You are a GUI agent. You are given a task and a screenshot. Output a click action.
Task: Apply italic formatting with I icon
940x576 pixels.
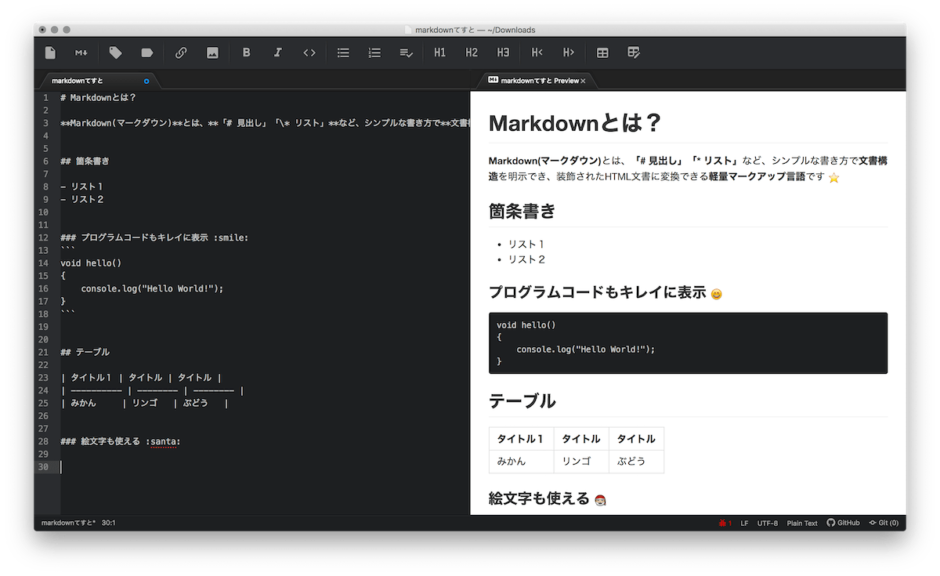(278, 53)
